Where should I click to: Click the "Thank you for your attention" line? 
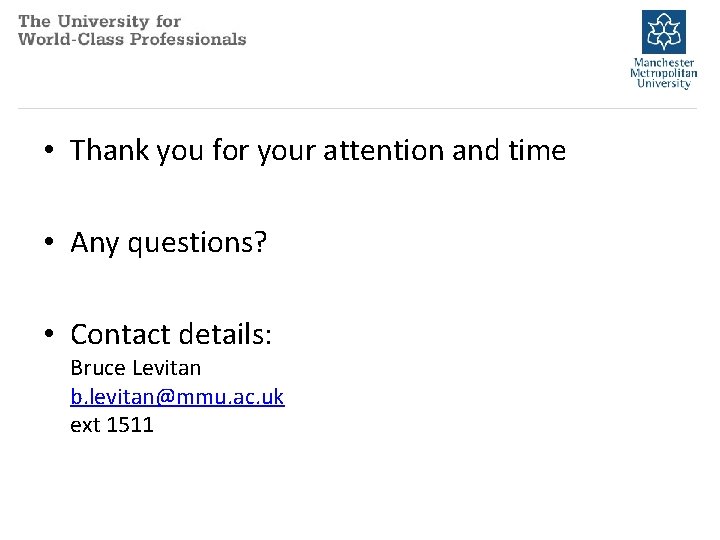pyautogui.click(x=318, y=151)
